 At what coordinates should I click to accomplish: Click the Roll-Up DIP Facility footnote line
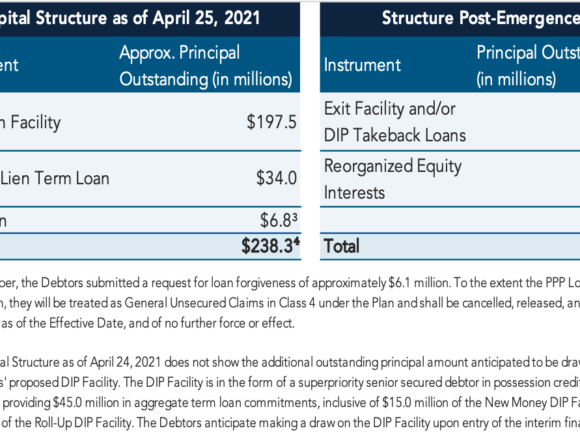290,422
